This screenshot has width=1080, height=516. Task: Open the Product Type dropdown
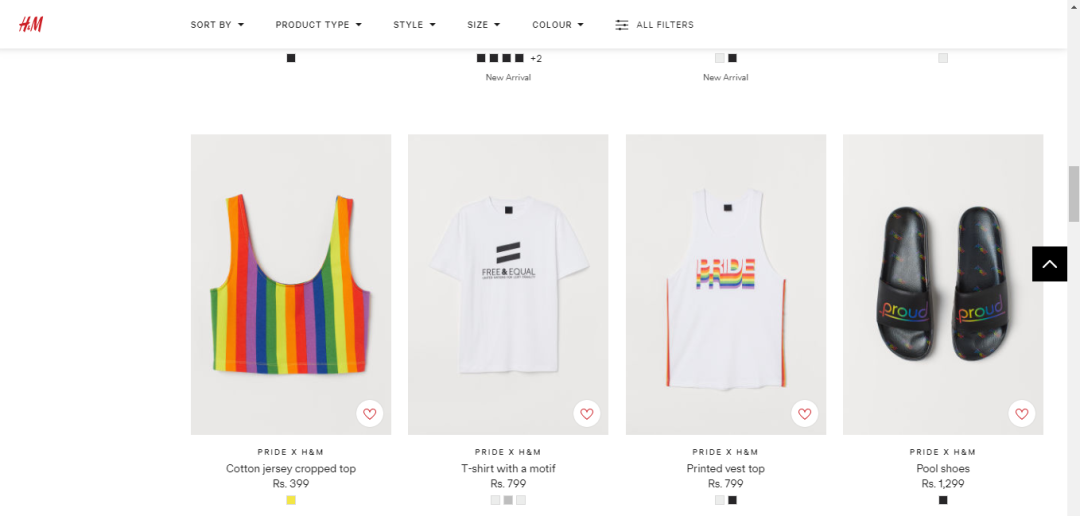click(319, 25)
